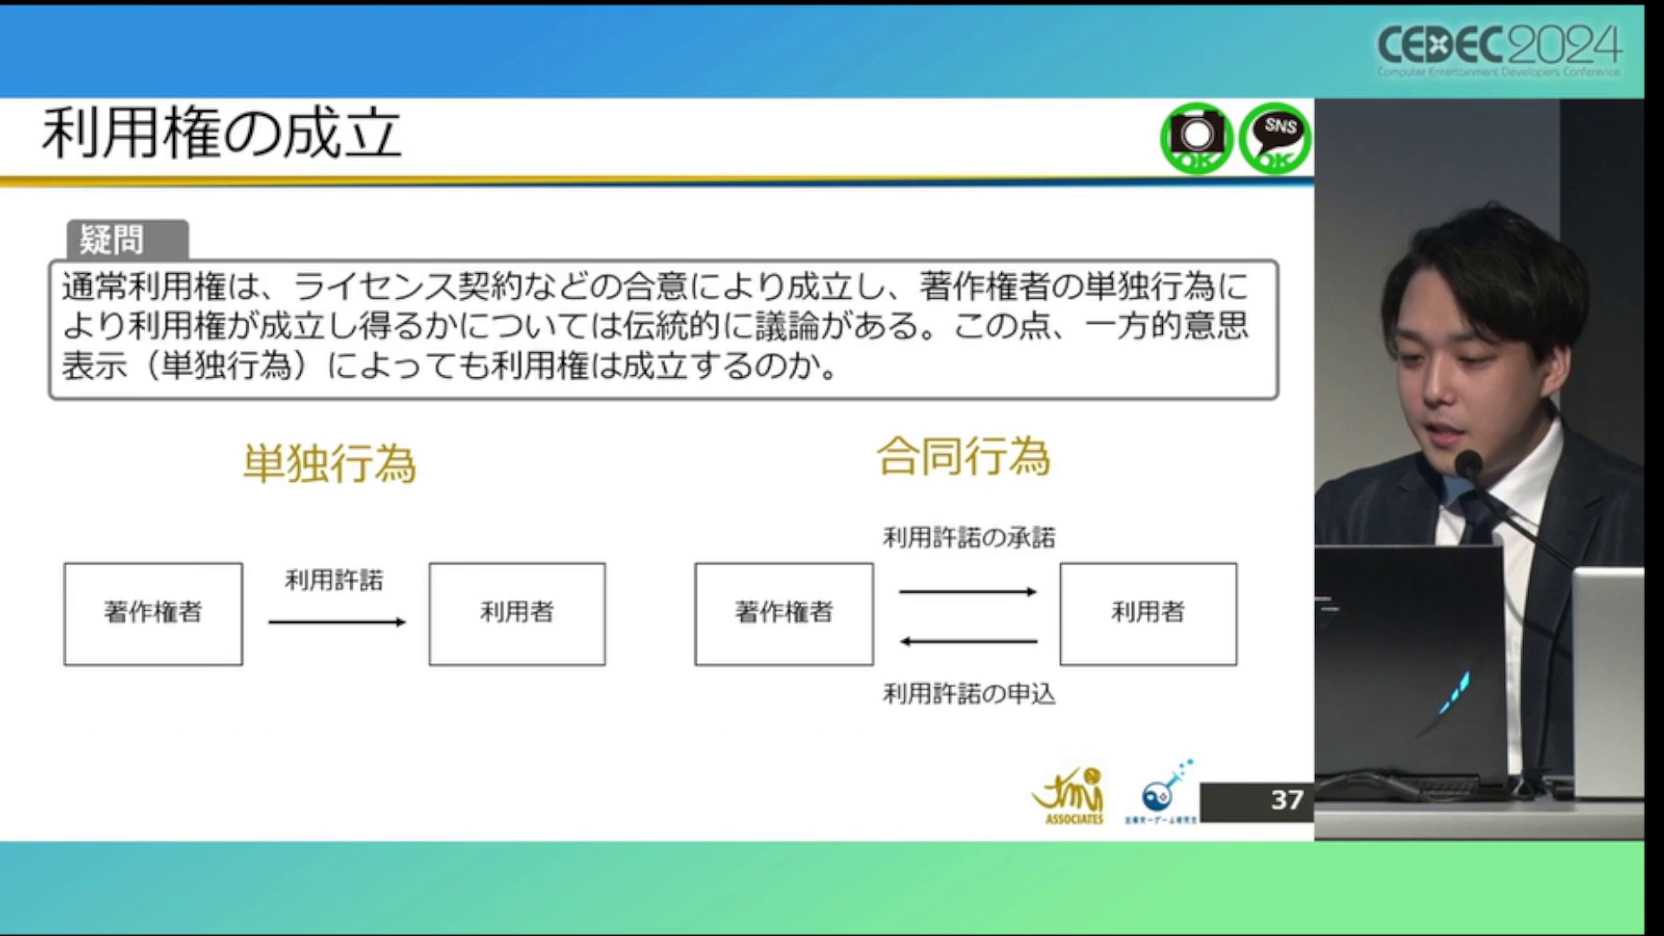The width and height of the screenshot is (1664, 936).
Task: Click the 合同行為 heading
Action: tap(963, 457)
